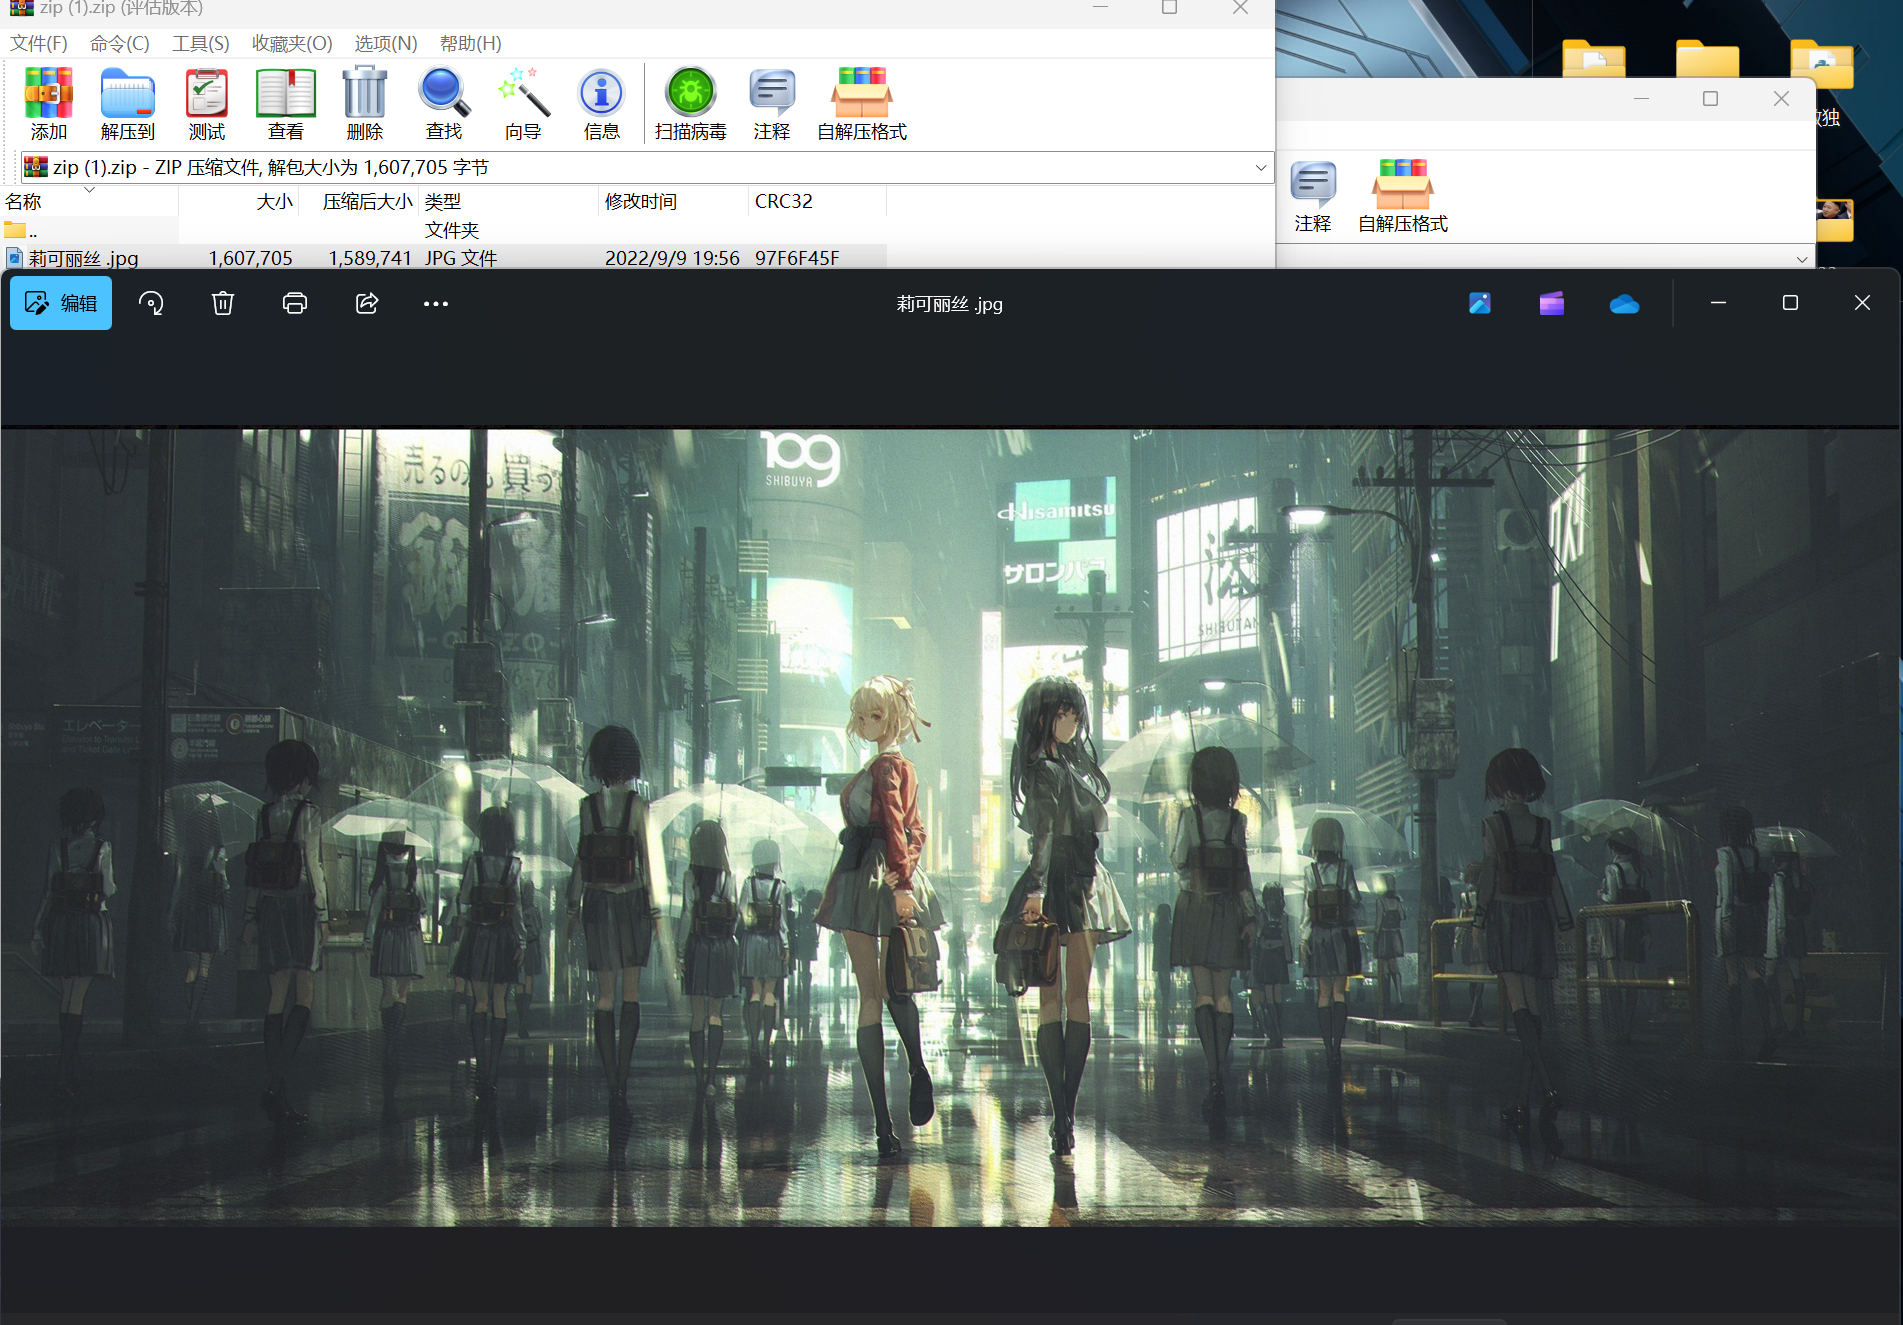The height and width of the screenshot is (1325, 1903).
Task: Open the Help (帮助(H)) menu
Action: [x=471, y=43]
